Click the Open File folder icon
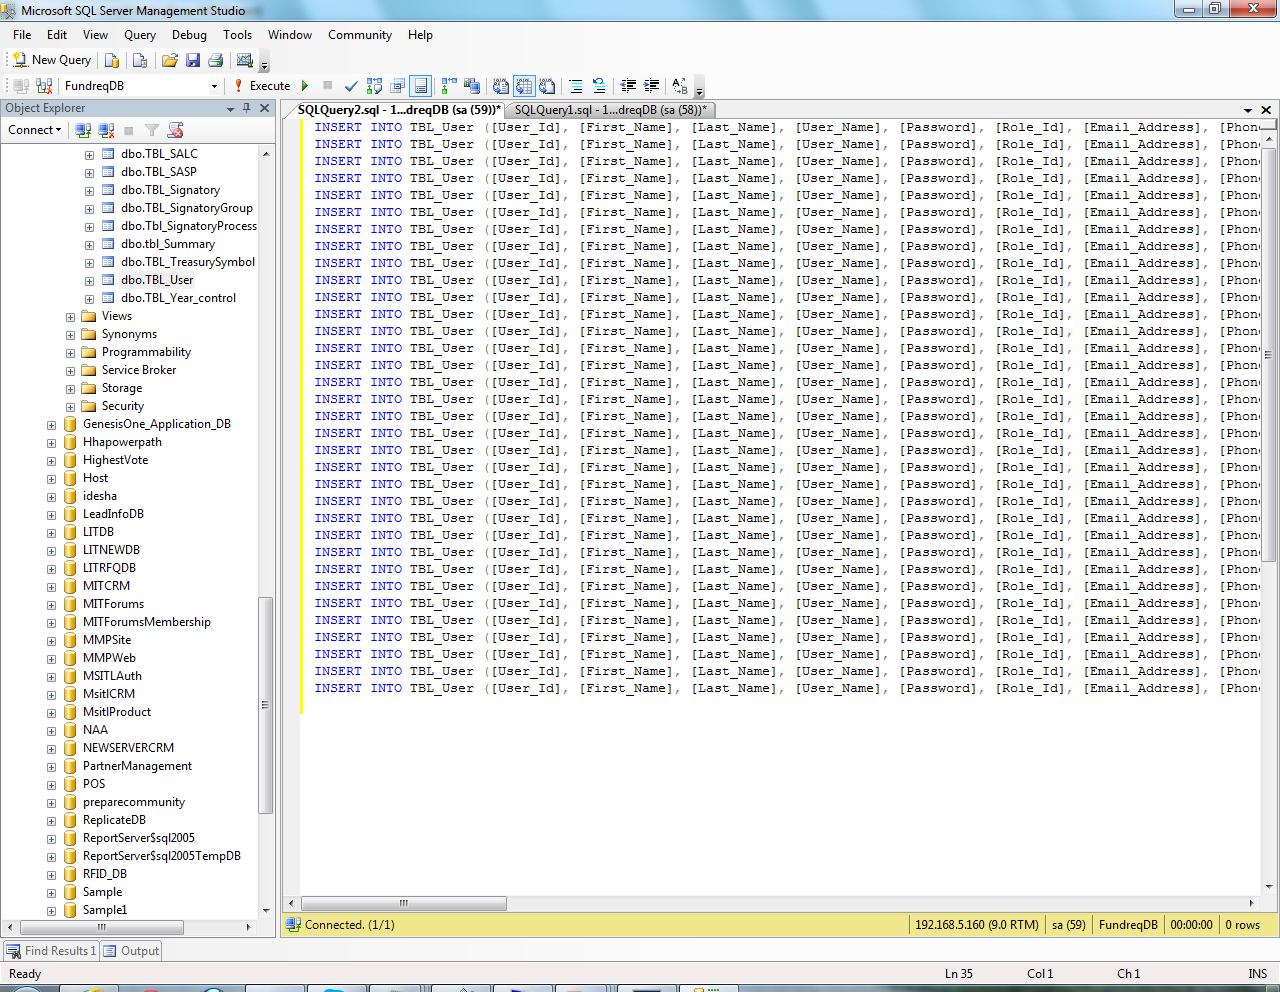 (x=170, y=60)
